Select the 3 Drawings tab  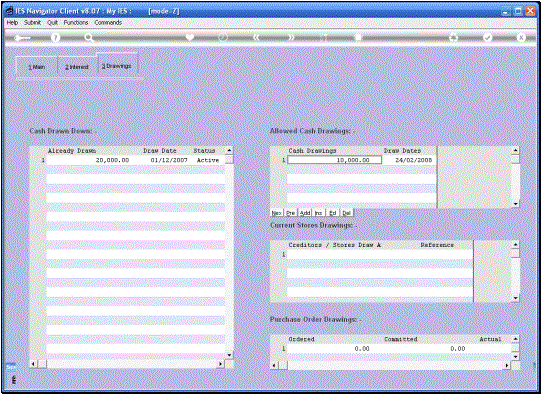click(117, 66)
